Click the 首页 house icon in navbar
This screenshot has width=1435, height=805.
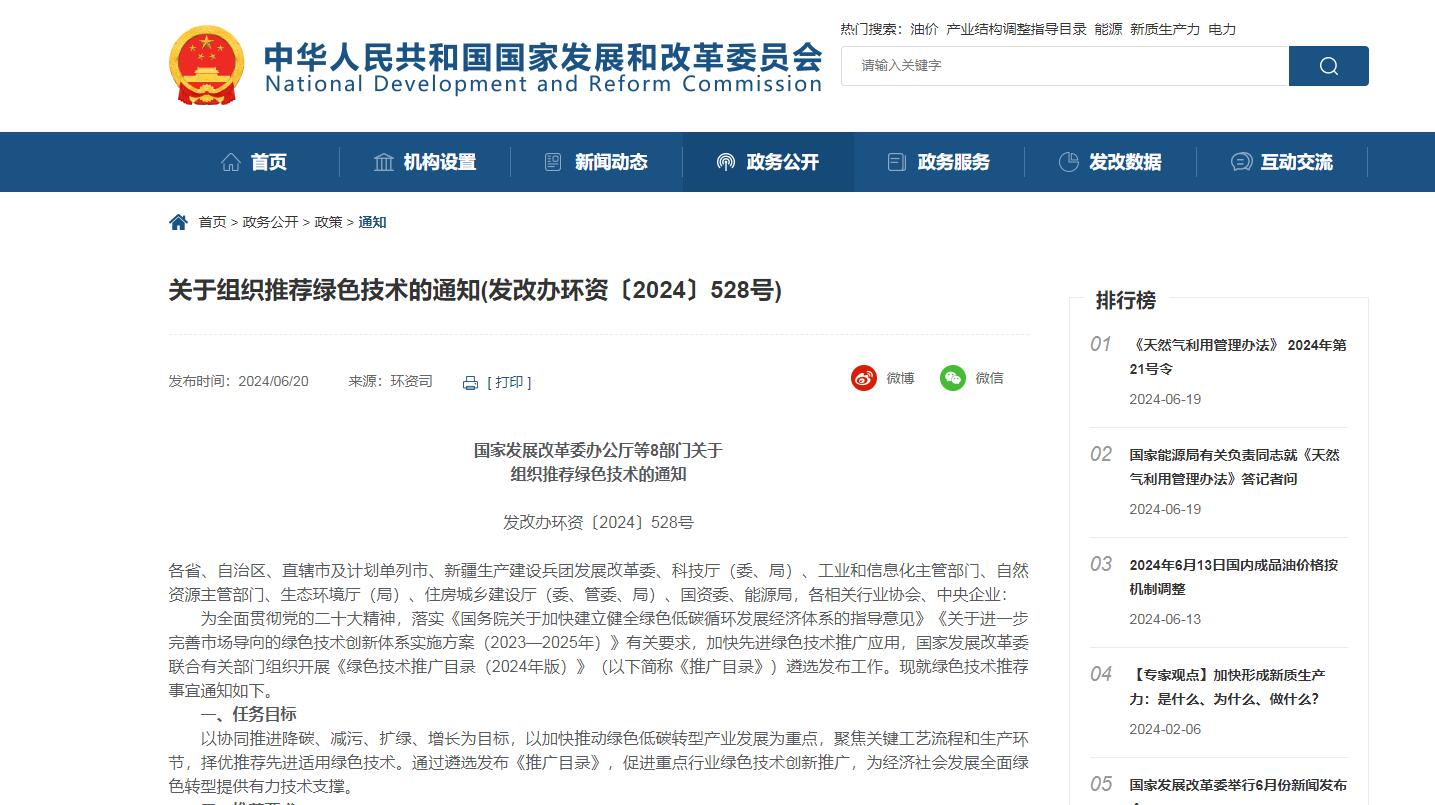pyautogui.click(x=231, y=162)
